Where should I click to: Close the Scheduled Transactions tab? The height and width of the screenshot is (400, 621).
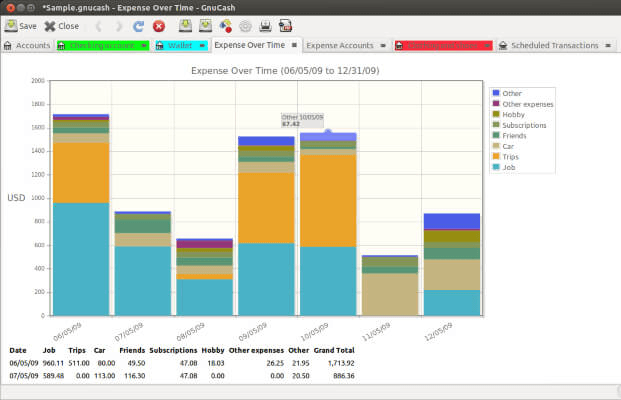point(608,46)
